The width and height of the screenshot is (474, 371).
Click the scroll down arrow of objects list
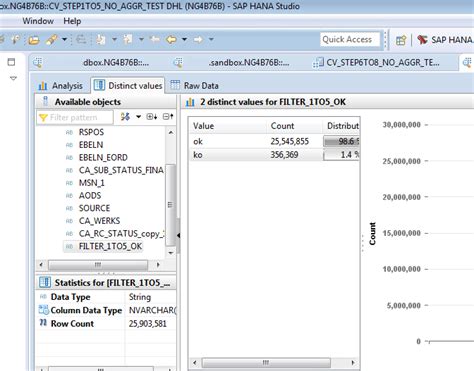171,253
